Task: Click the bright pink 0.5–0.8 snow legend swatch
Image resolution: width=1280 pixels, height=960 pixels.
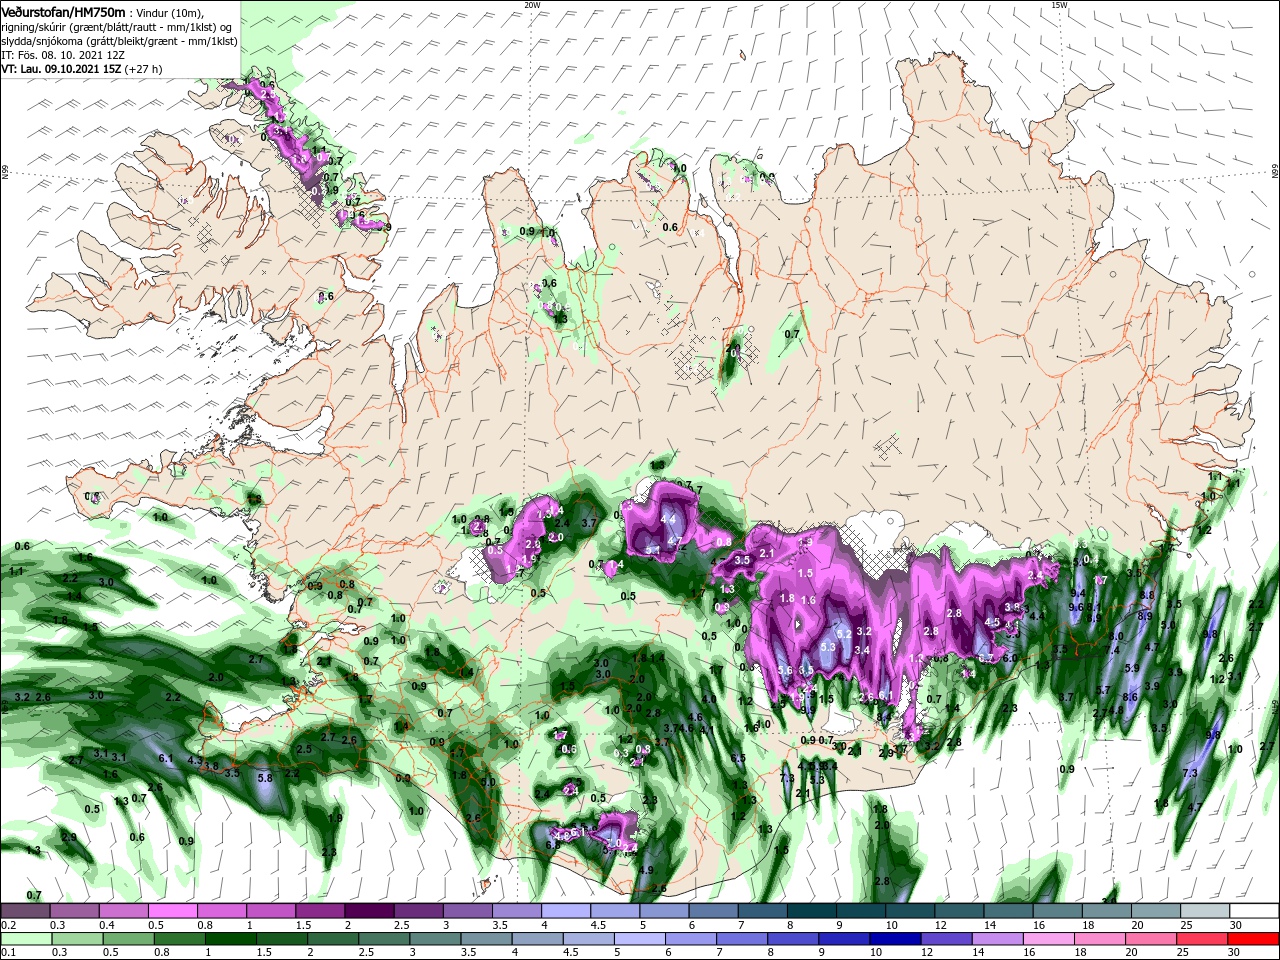Action: coord(172,911)
